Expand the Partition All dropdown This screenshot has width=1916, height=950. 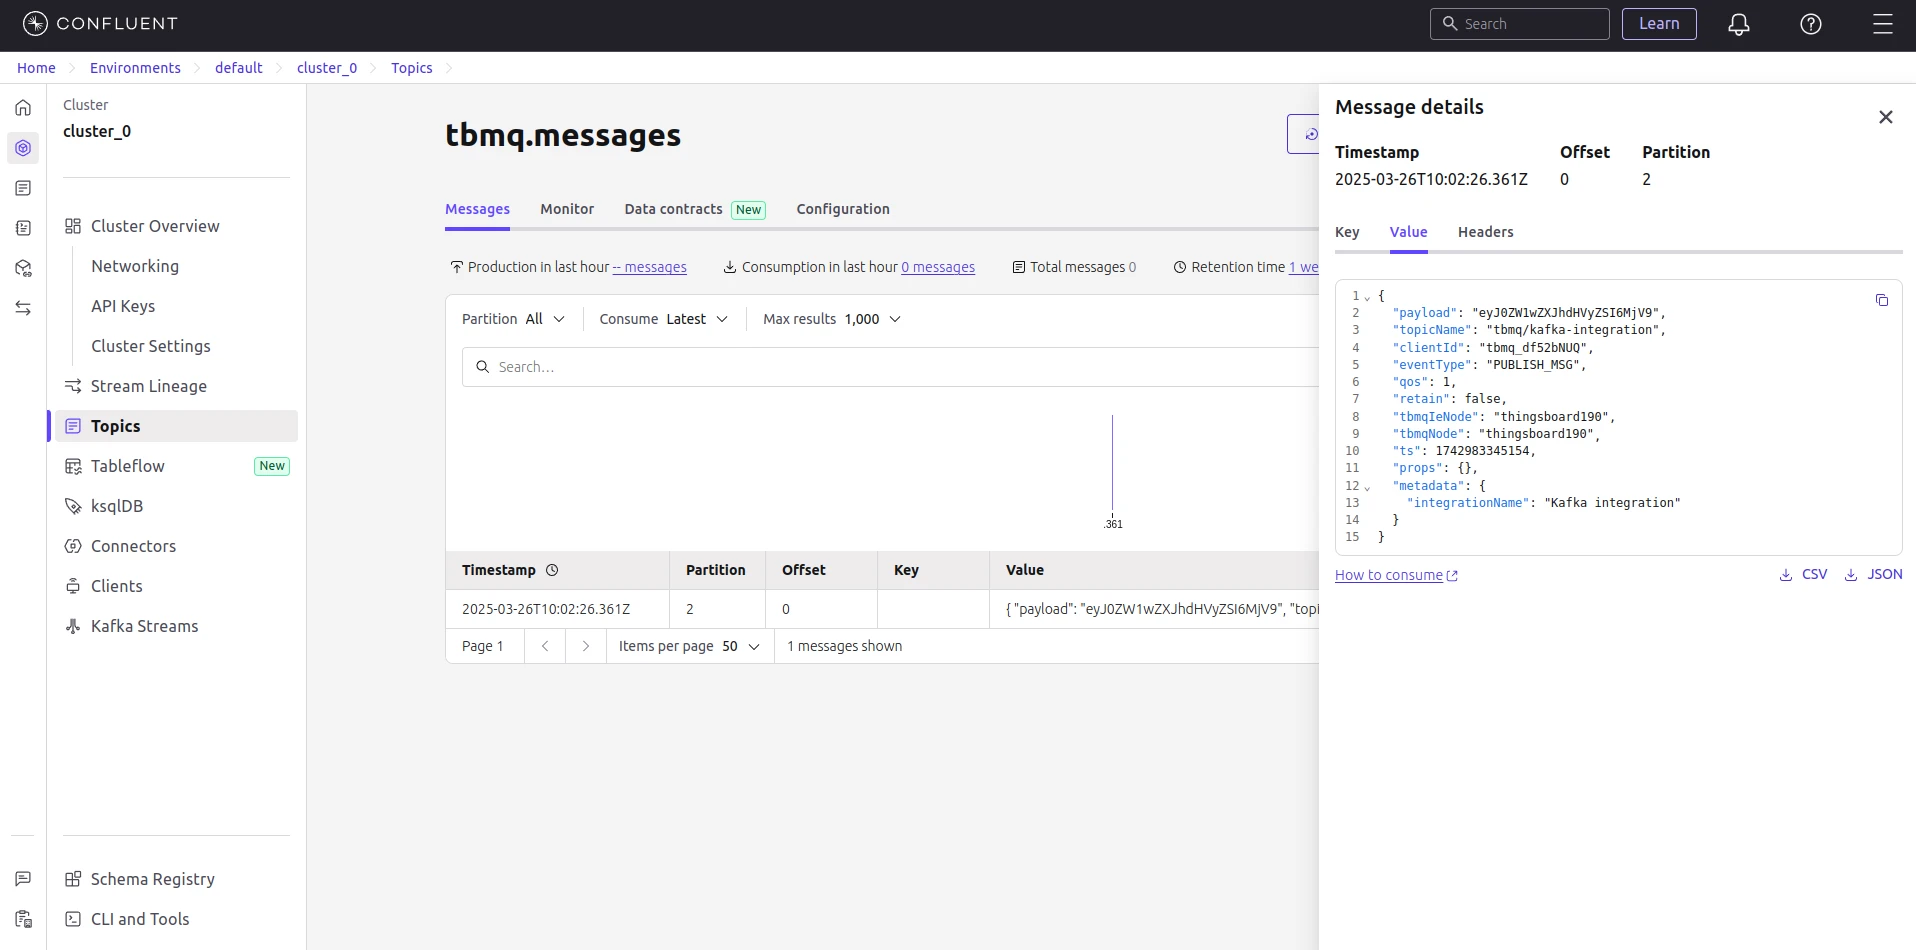click(x=513, y=319)
